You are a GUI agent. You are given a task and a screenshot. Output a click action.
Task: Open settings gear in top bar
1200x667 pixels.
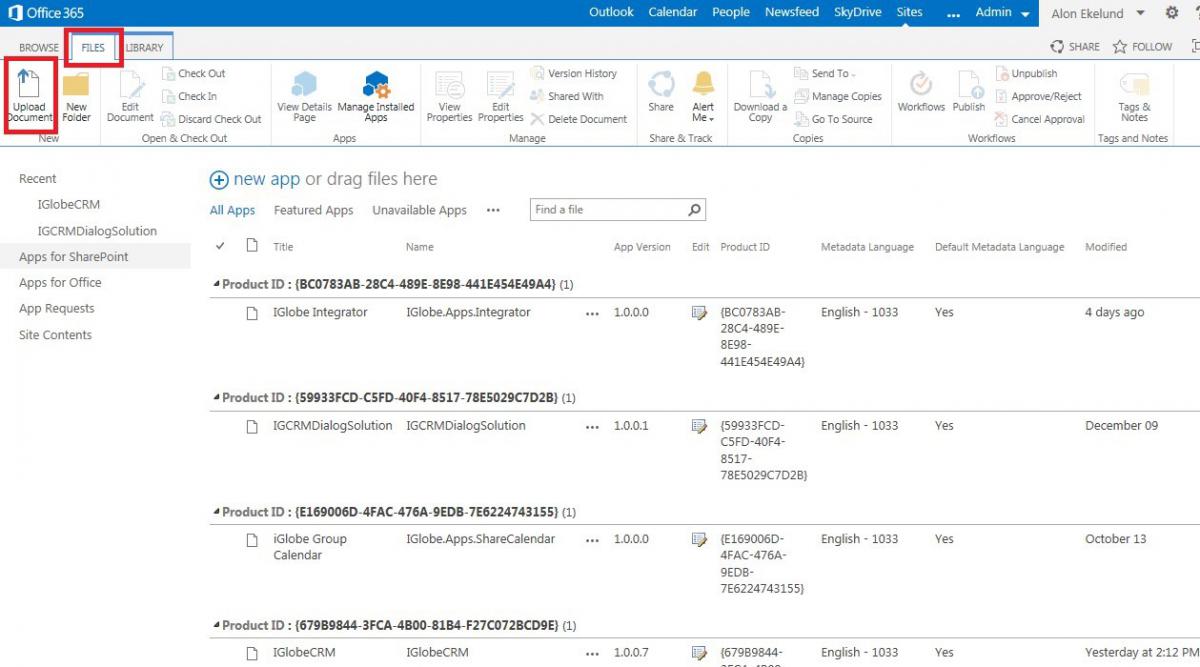tap(1172, 13)
